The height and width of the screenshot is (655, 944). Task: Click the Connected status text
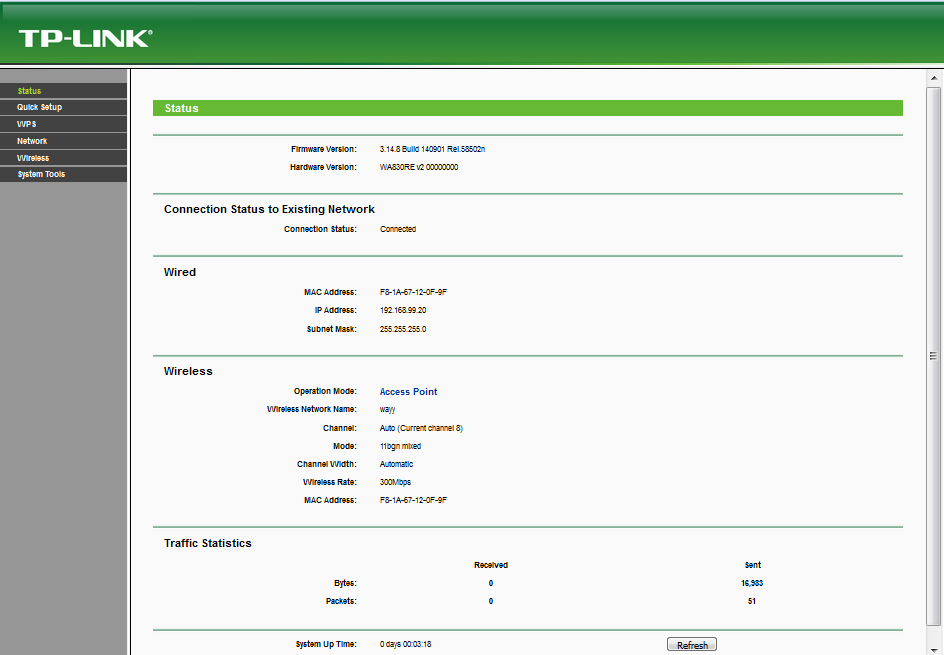click(398, 229)
